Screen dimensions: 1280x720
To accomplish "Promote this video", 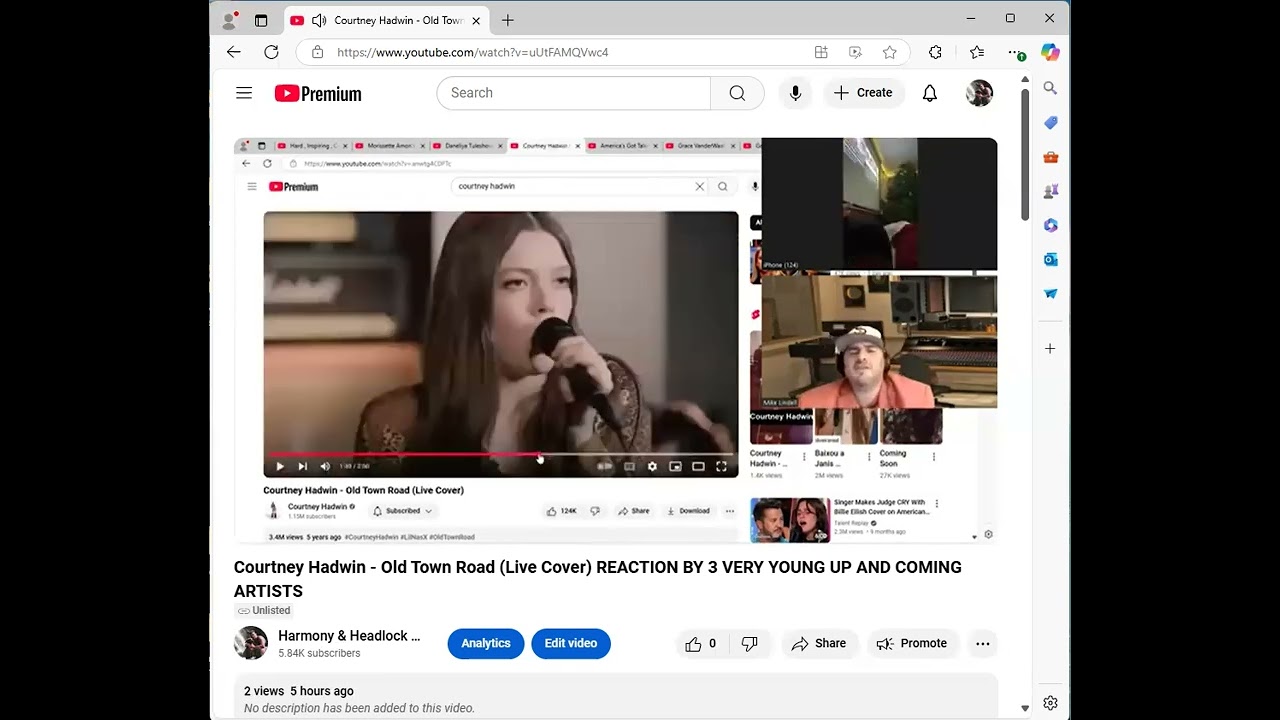I will [x=912, y=644].
